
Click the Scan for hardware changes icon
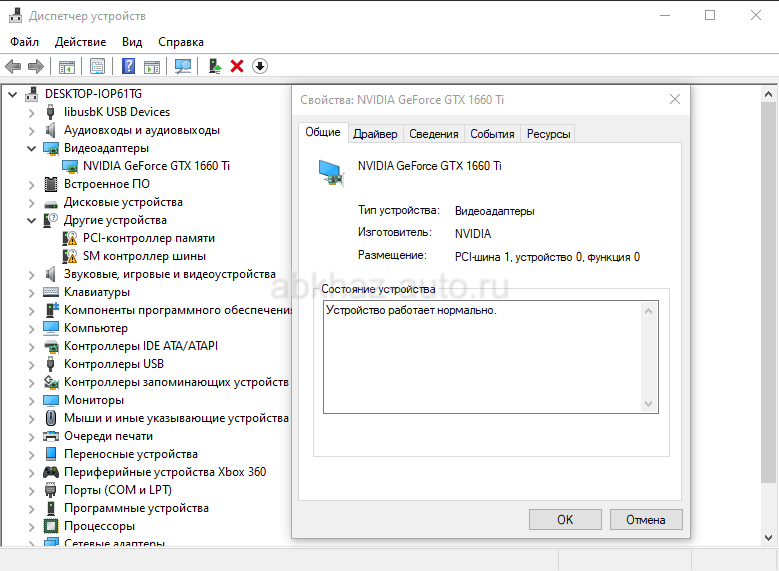(x=183, y=67)
